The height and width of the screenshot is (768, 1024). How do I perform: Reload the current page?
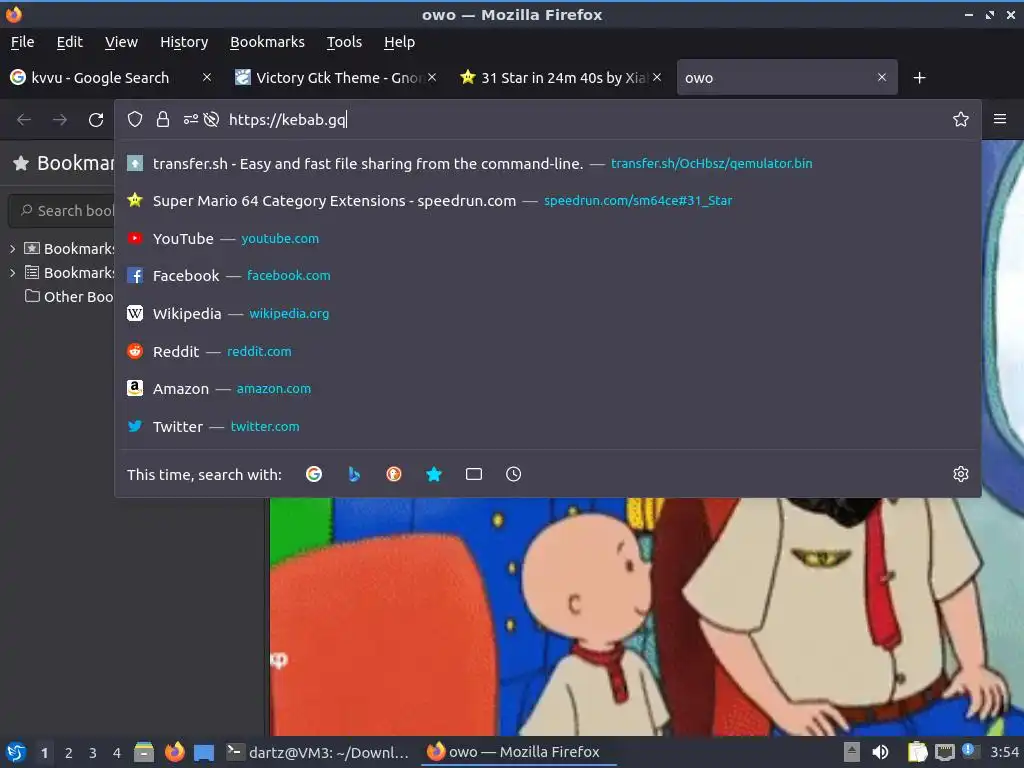tap(96, 120)
